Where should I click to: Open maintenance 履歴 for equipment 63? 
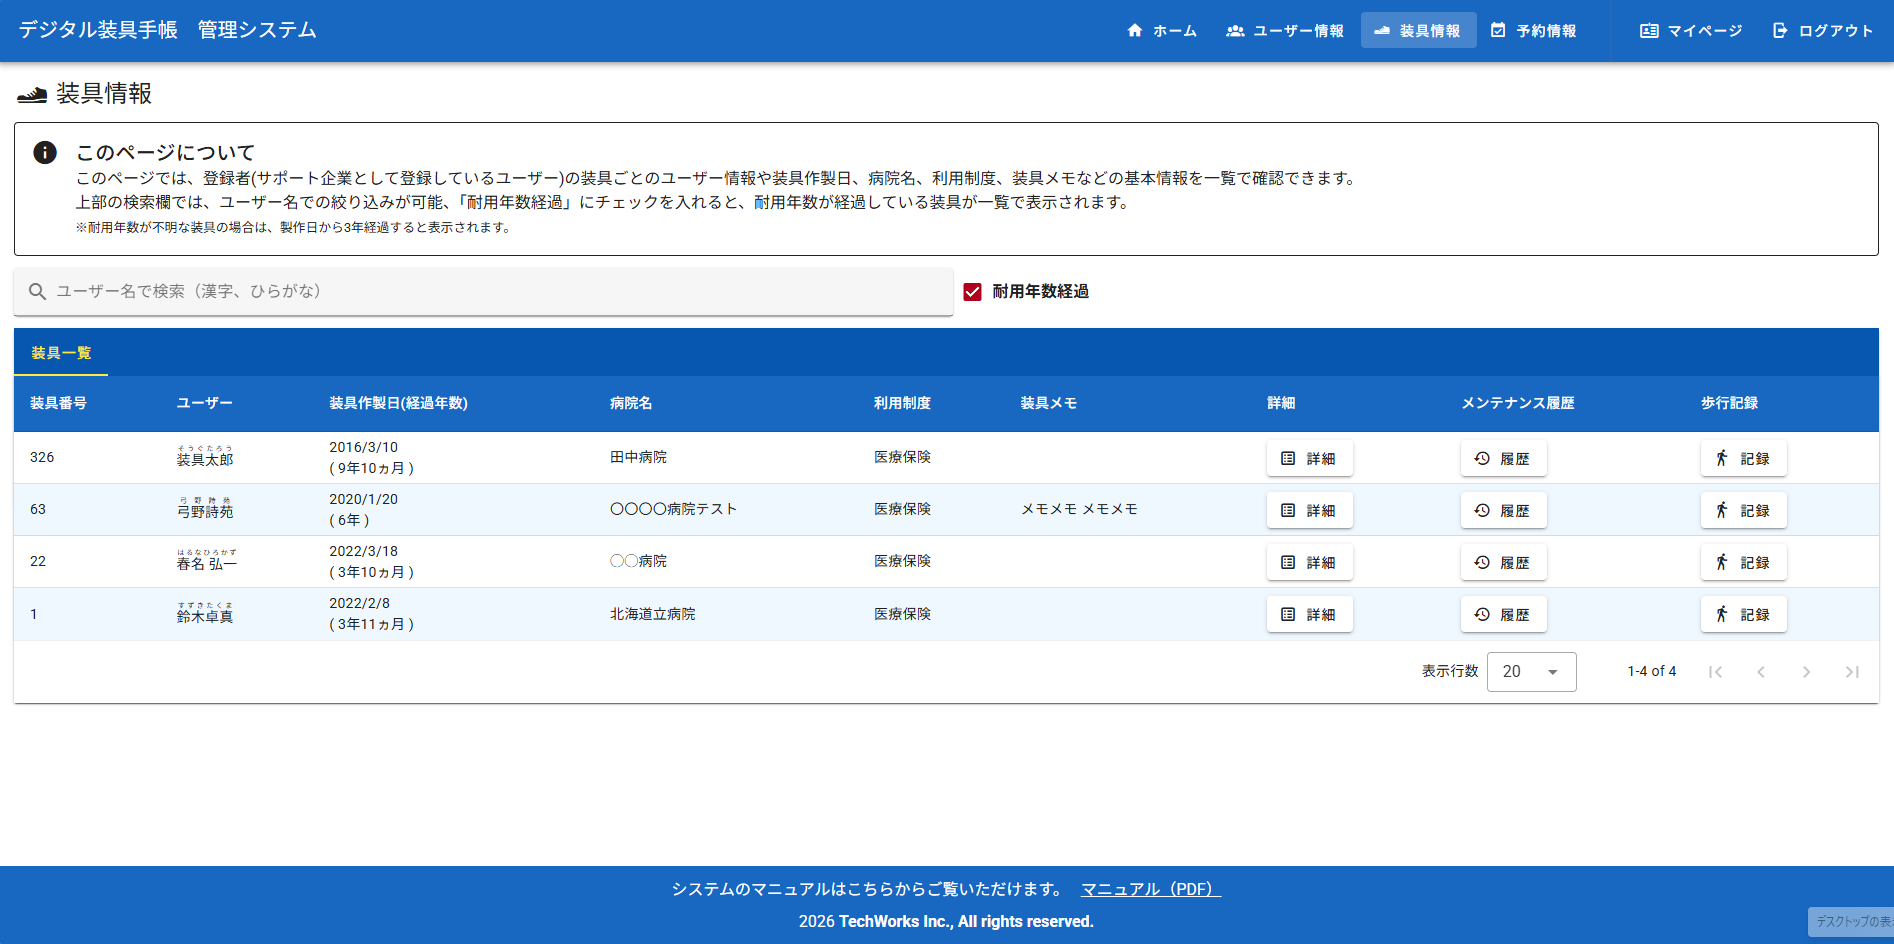1503,510
